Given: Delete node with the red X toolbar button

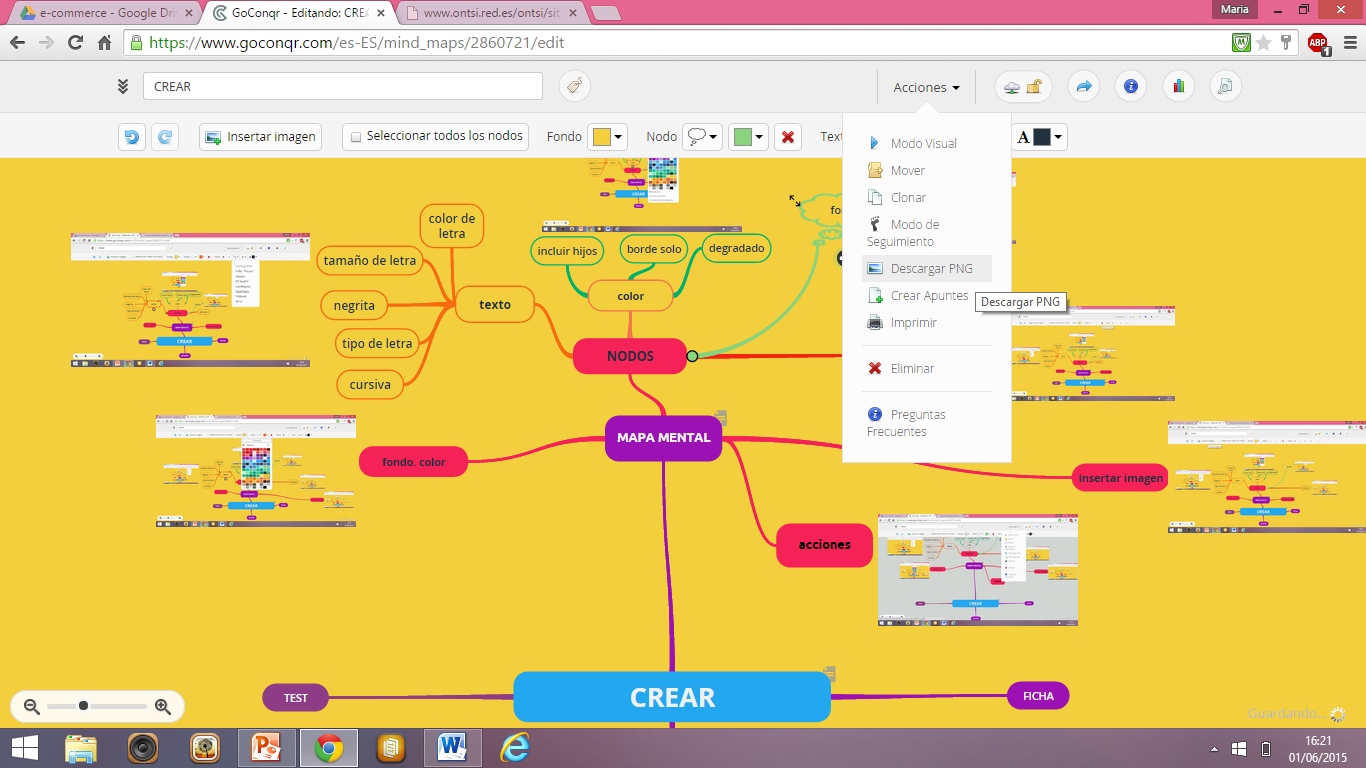Looking at the screenshot, I should pos(788,137).
